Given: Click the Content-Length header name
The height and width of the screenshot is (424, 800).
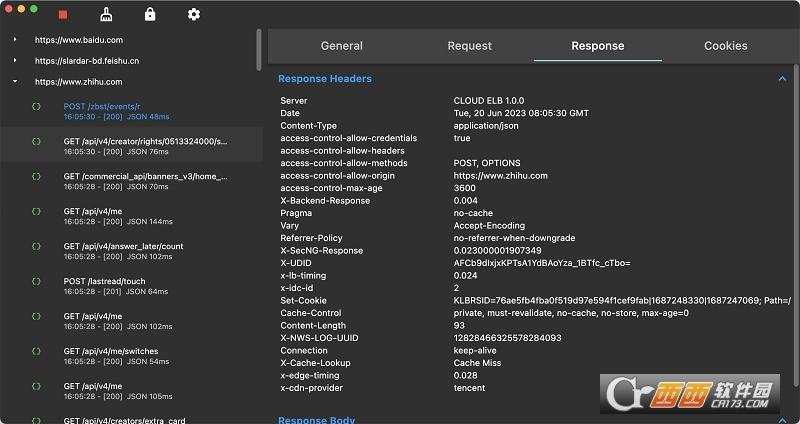Looking at the screenshot, I should (313, 326).
